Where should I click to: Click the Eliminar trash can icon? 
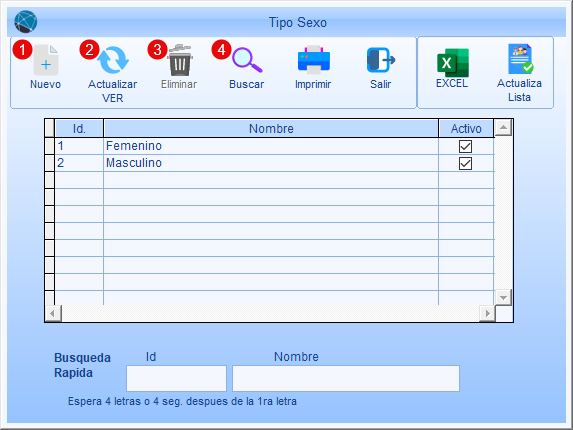point(180,60)
